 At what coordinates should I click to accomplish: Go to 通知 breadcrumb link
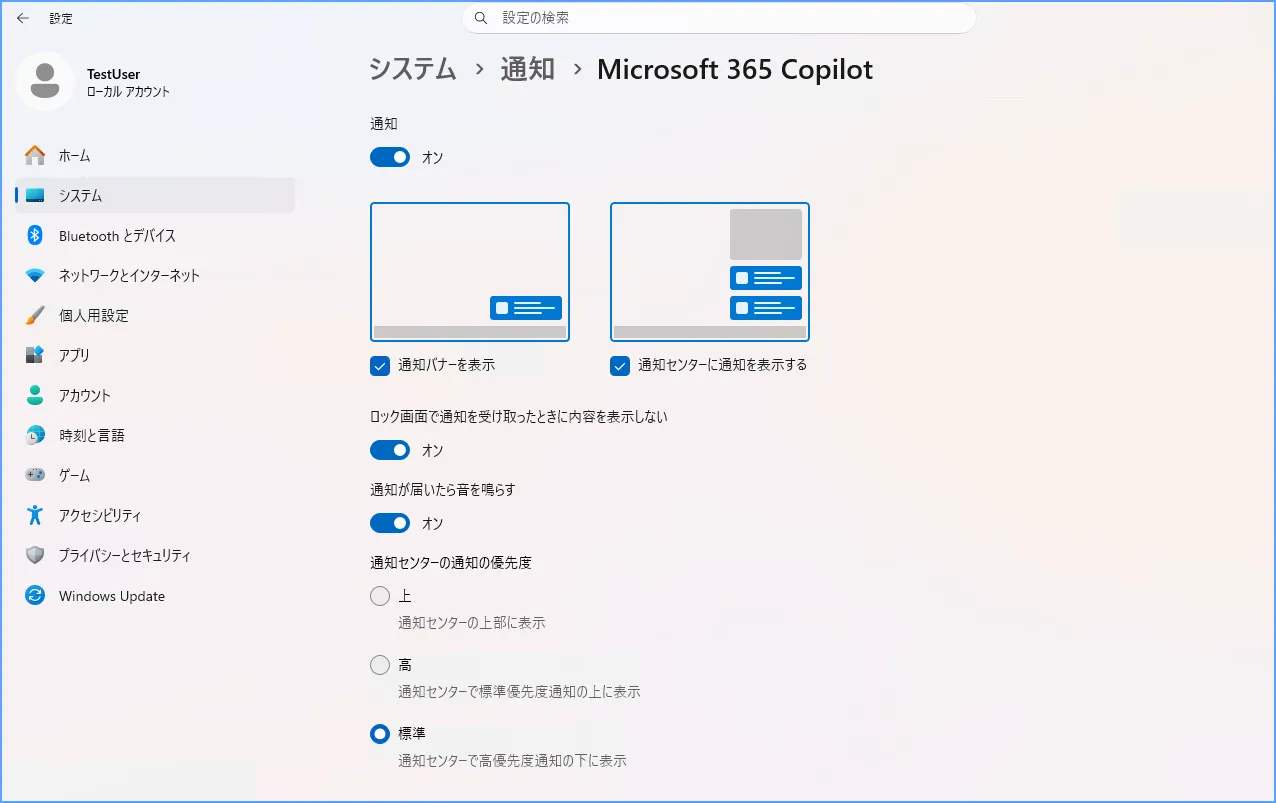[x=527, y=69]
